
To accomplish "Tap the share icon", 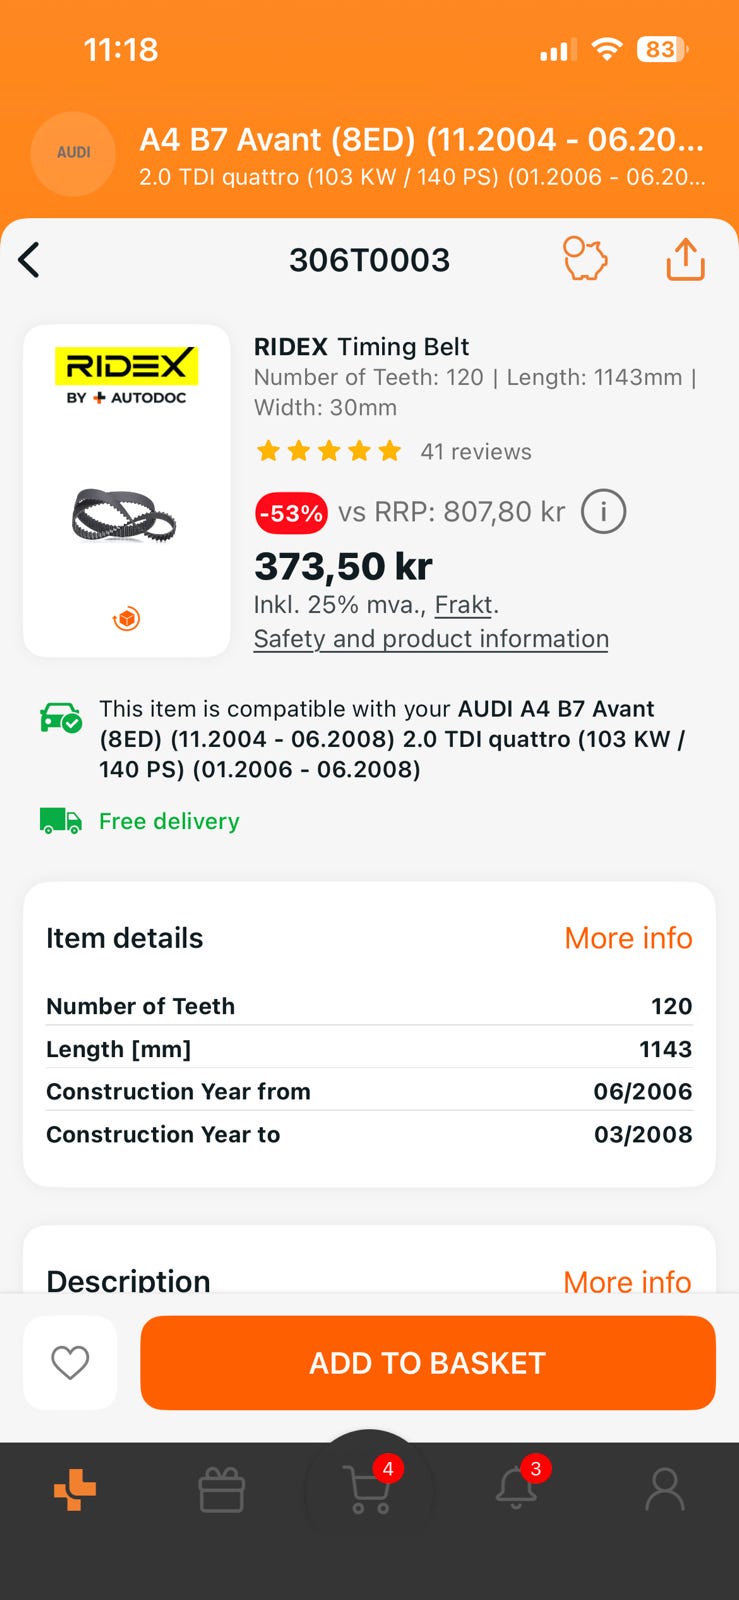I will tap(686, 259).
